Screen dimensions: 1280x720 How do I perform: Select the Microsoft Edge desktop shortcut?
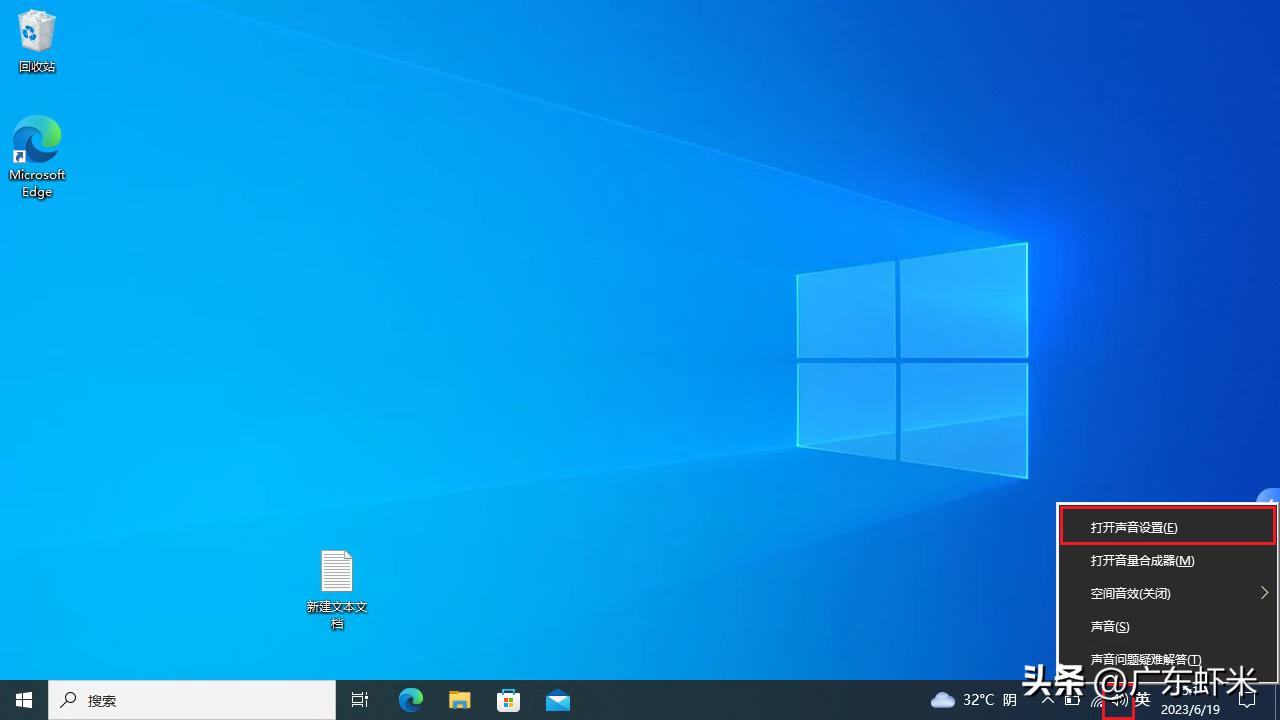[x=37, y=156]
